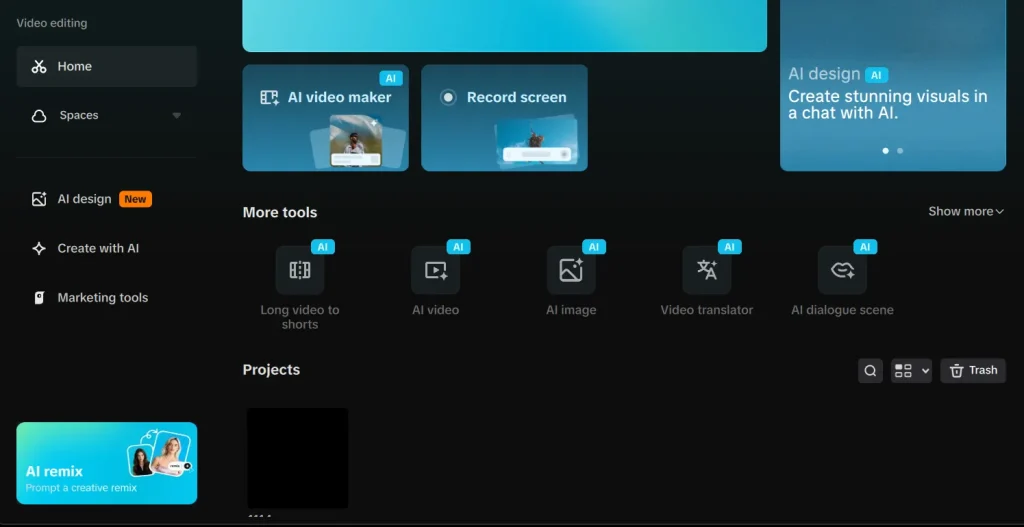Click the Video translator tool icon
This screenshot has height=527, width=1024.
pos(707,270)
